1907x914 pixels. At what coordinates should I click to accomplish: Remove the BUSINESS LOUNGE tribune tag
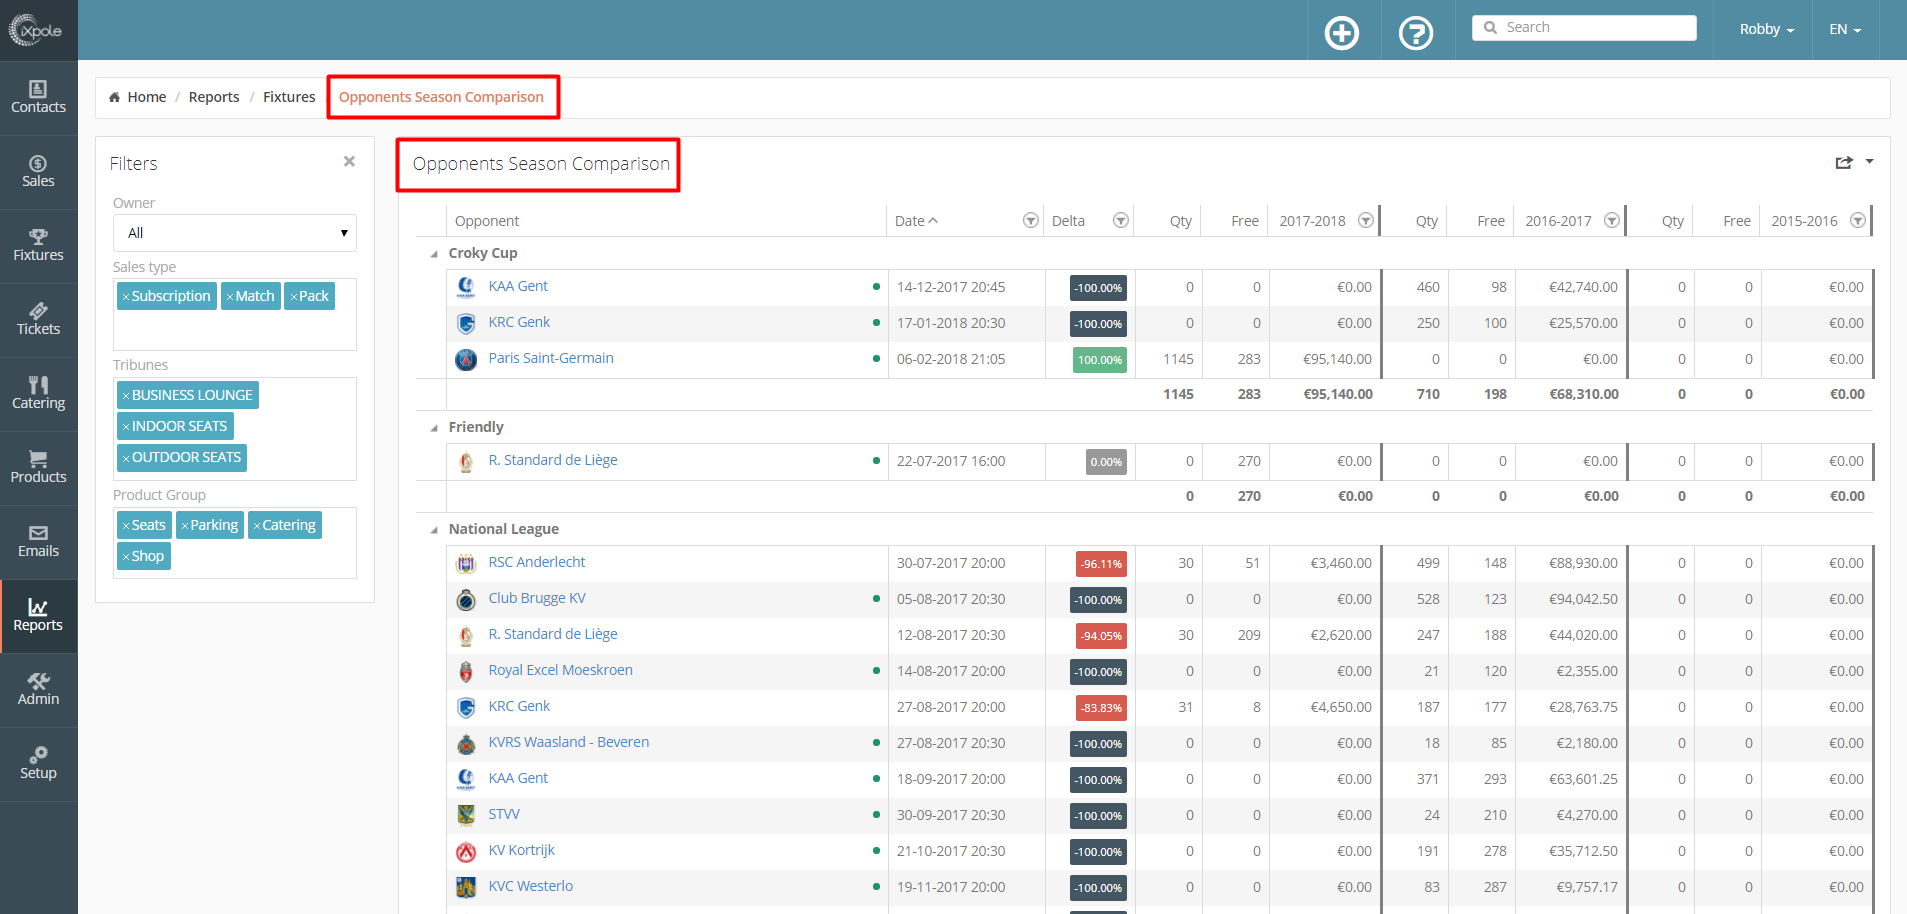click(x=126, y=396)
